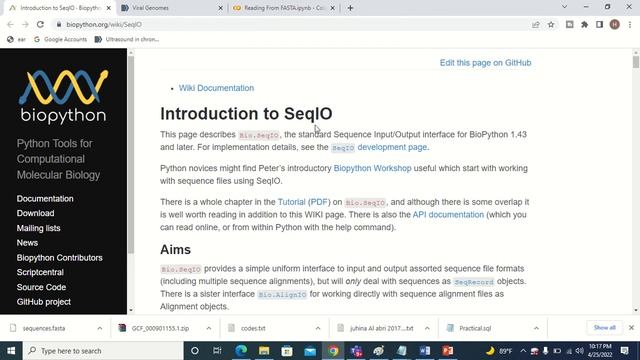This screenshot has width=640, height=360.
Task: Open the Windows Start menu
Action: coord(11,351)
